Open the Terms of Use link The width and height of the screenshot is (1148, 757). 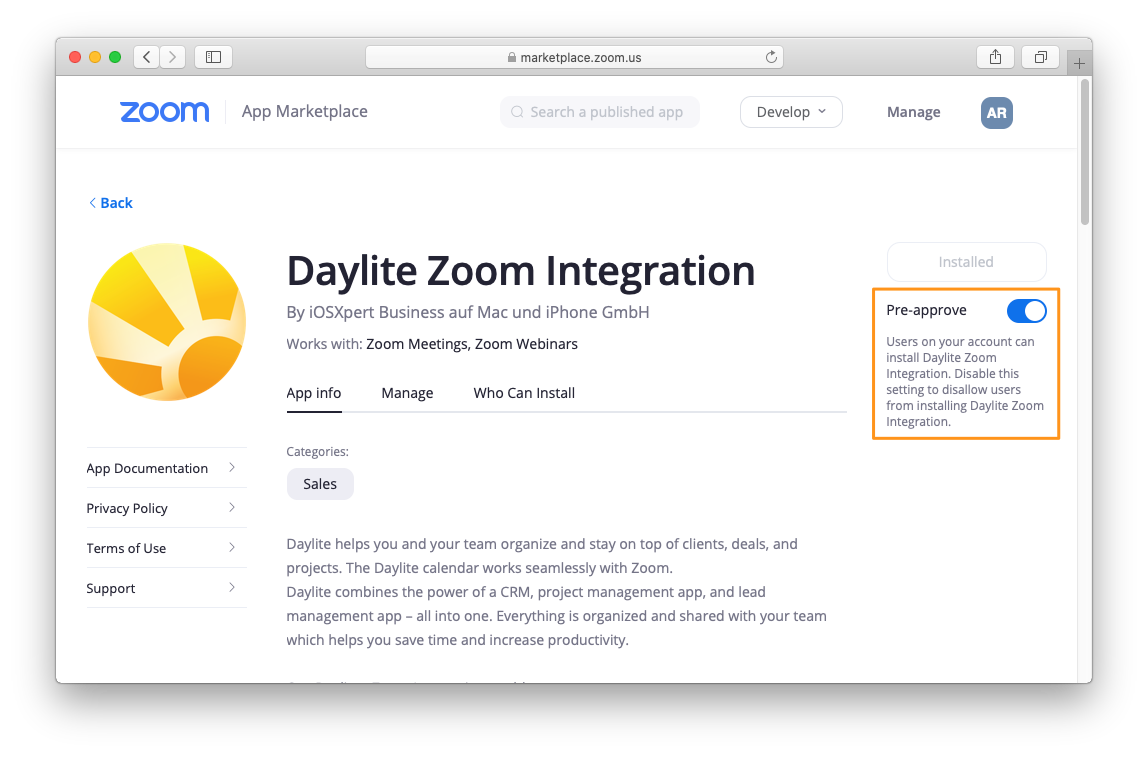tap(126, 548)
